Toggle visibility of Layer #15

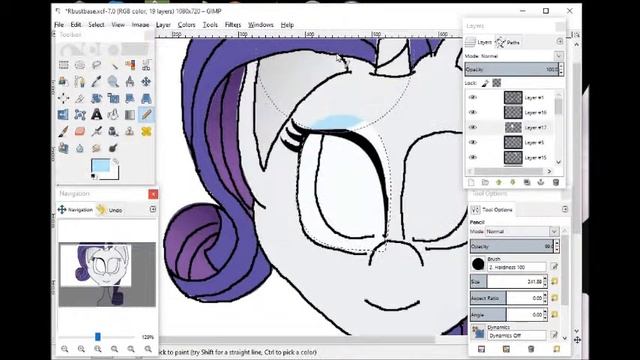pos(473,157)
